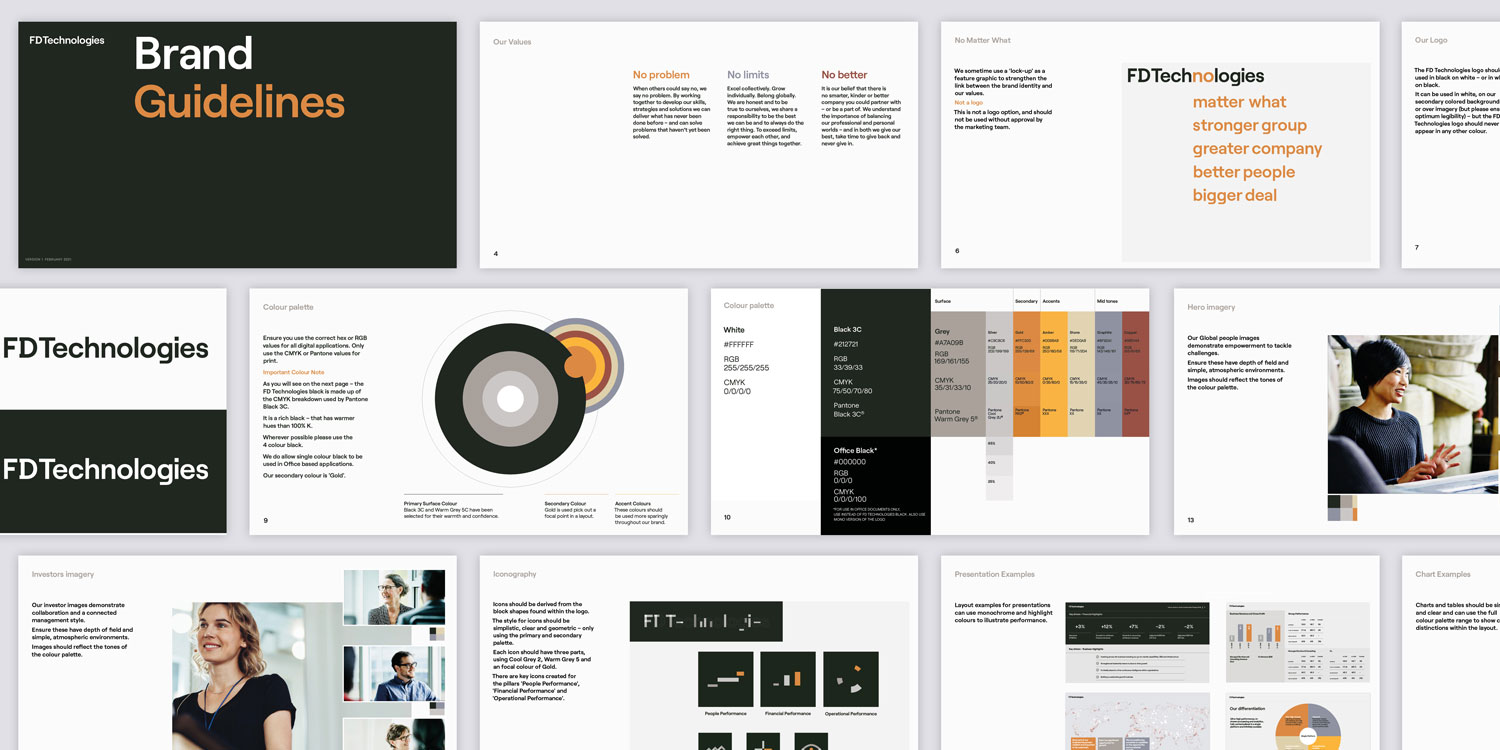The image size is (1500, 750).
Task: Click the 'Our Logo' page heading
Action: click(x=1431, y=41)
